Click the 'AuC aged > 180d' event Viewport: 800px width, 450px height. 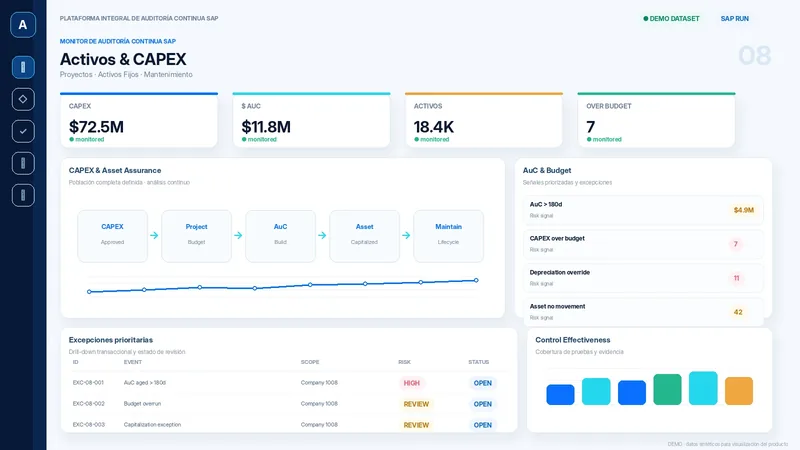[145, 383]
